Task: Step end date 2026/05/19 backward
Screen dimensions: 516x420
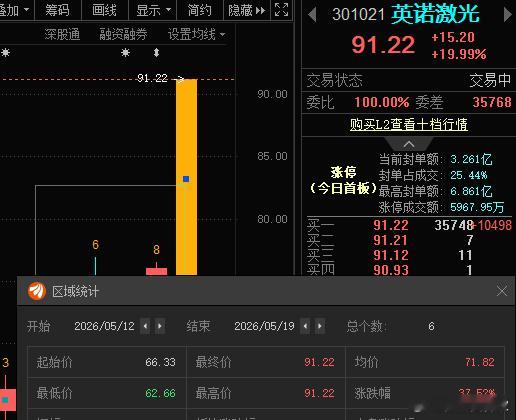Action: click(x=305, y=326)
